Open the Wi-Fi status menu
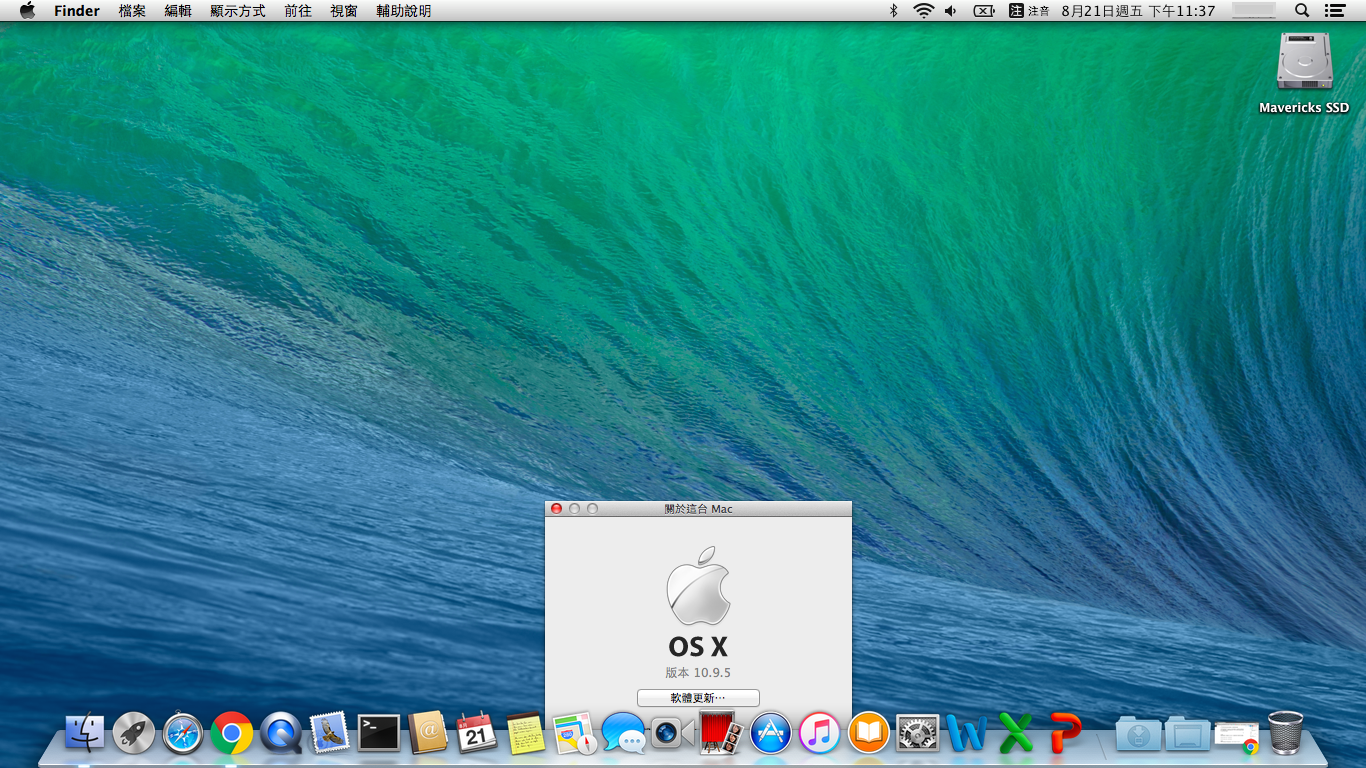Screen dimensions: 1366x768 [x=923, y=11]
